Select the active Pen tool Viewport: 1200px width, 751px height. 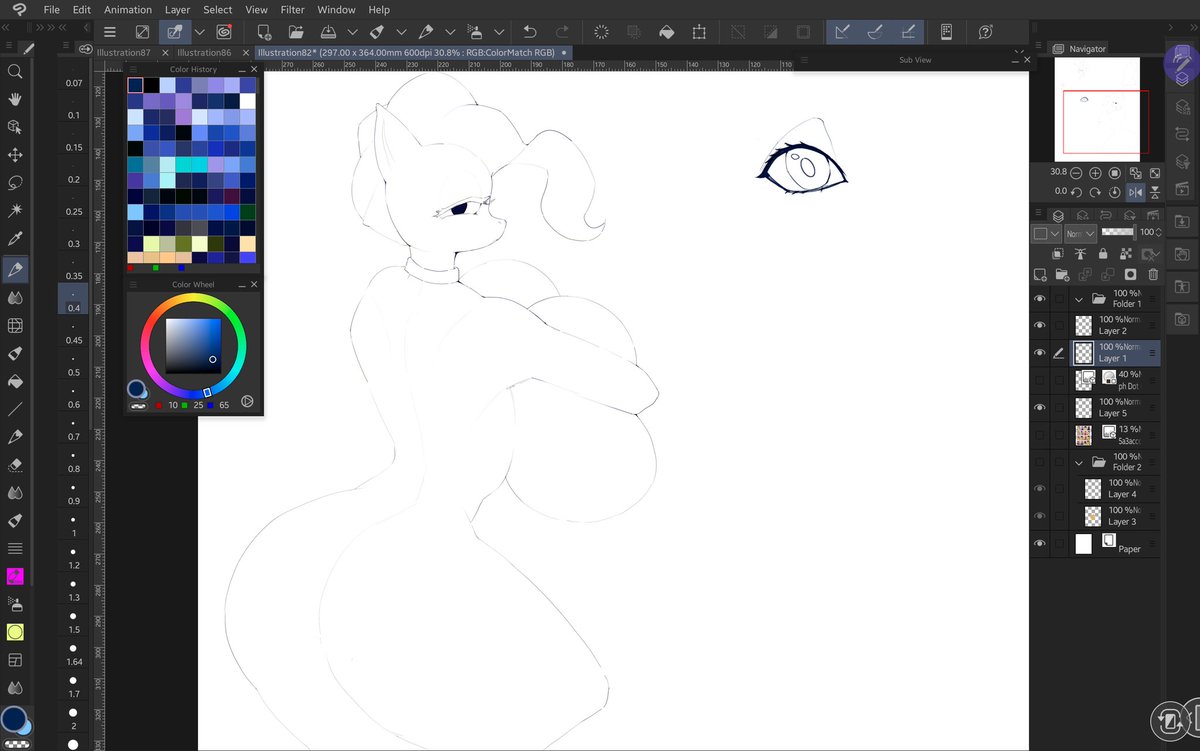coord(15,269)
